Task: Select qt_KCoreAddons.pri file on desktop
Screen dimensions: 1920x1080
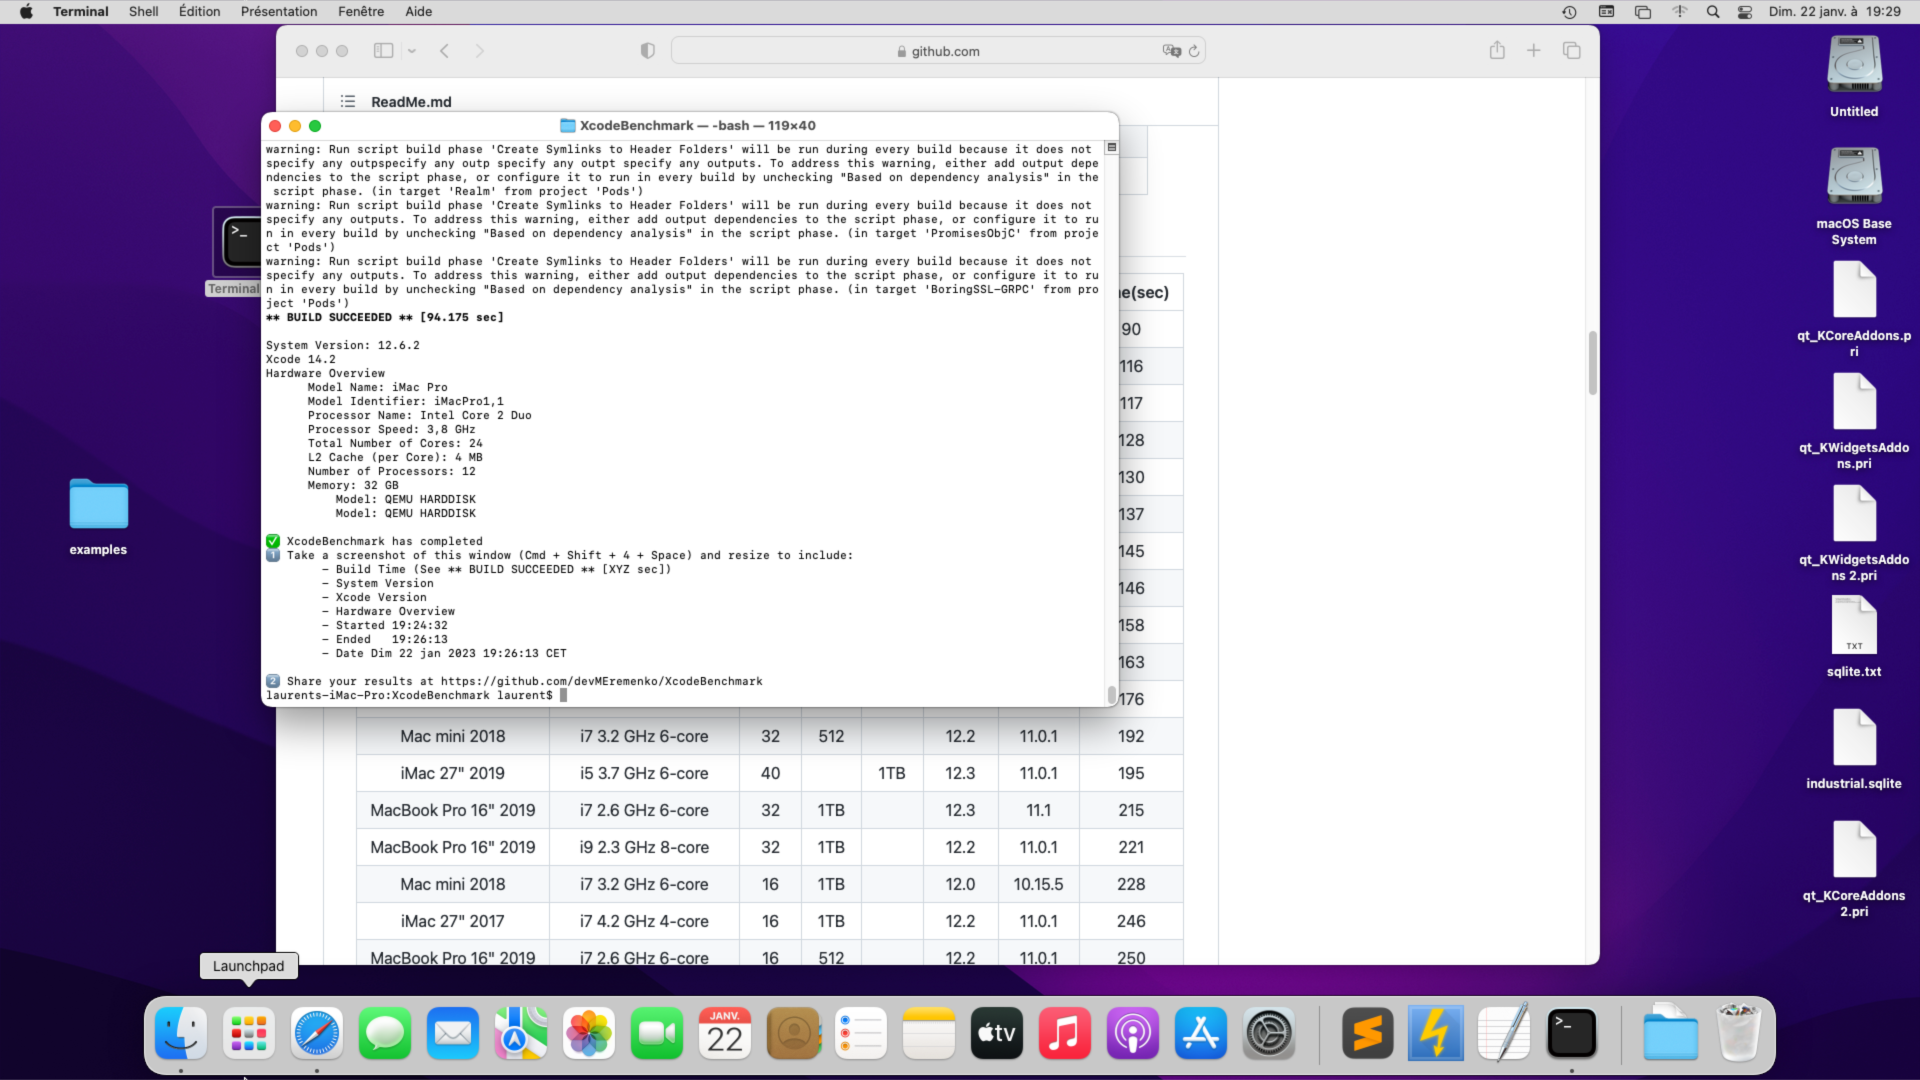Action: click(1854, 309)
